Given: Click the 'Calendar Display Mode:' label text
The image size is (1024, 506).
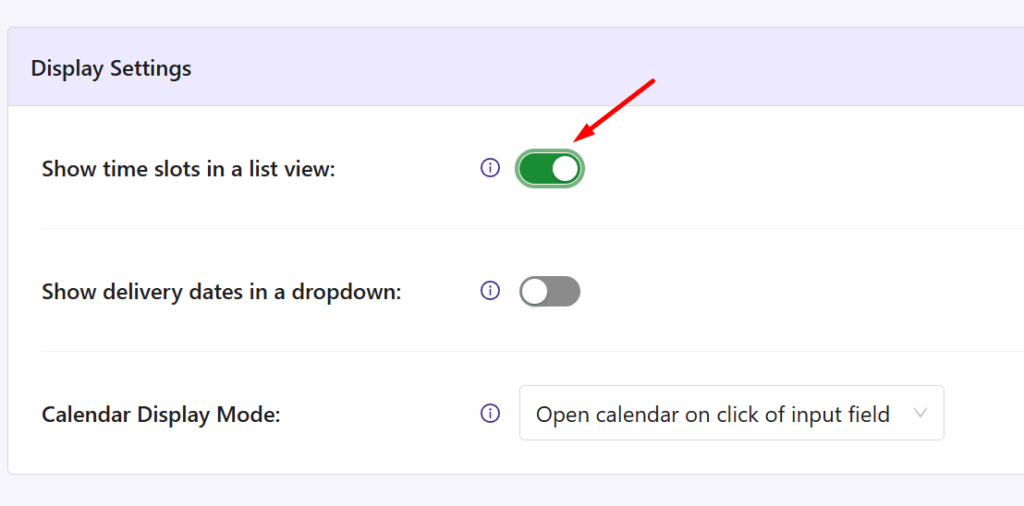Looking at the screenshot, I should pyautogui.click(x=161, y=414).
